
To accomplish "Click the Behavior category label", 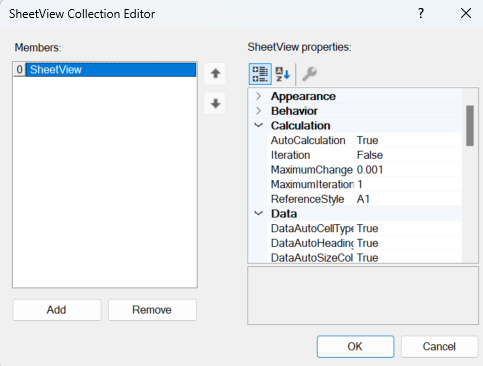I will pyautogui.click(x=294, y=111).
